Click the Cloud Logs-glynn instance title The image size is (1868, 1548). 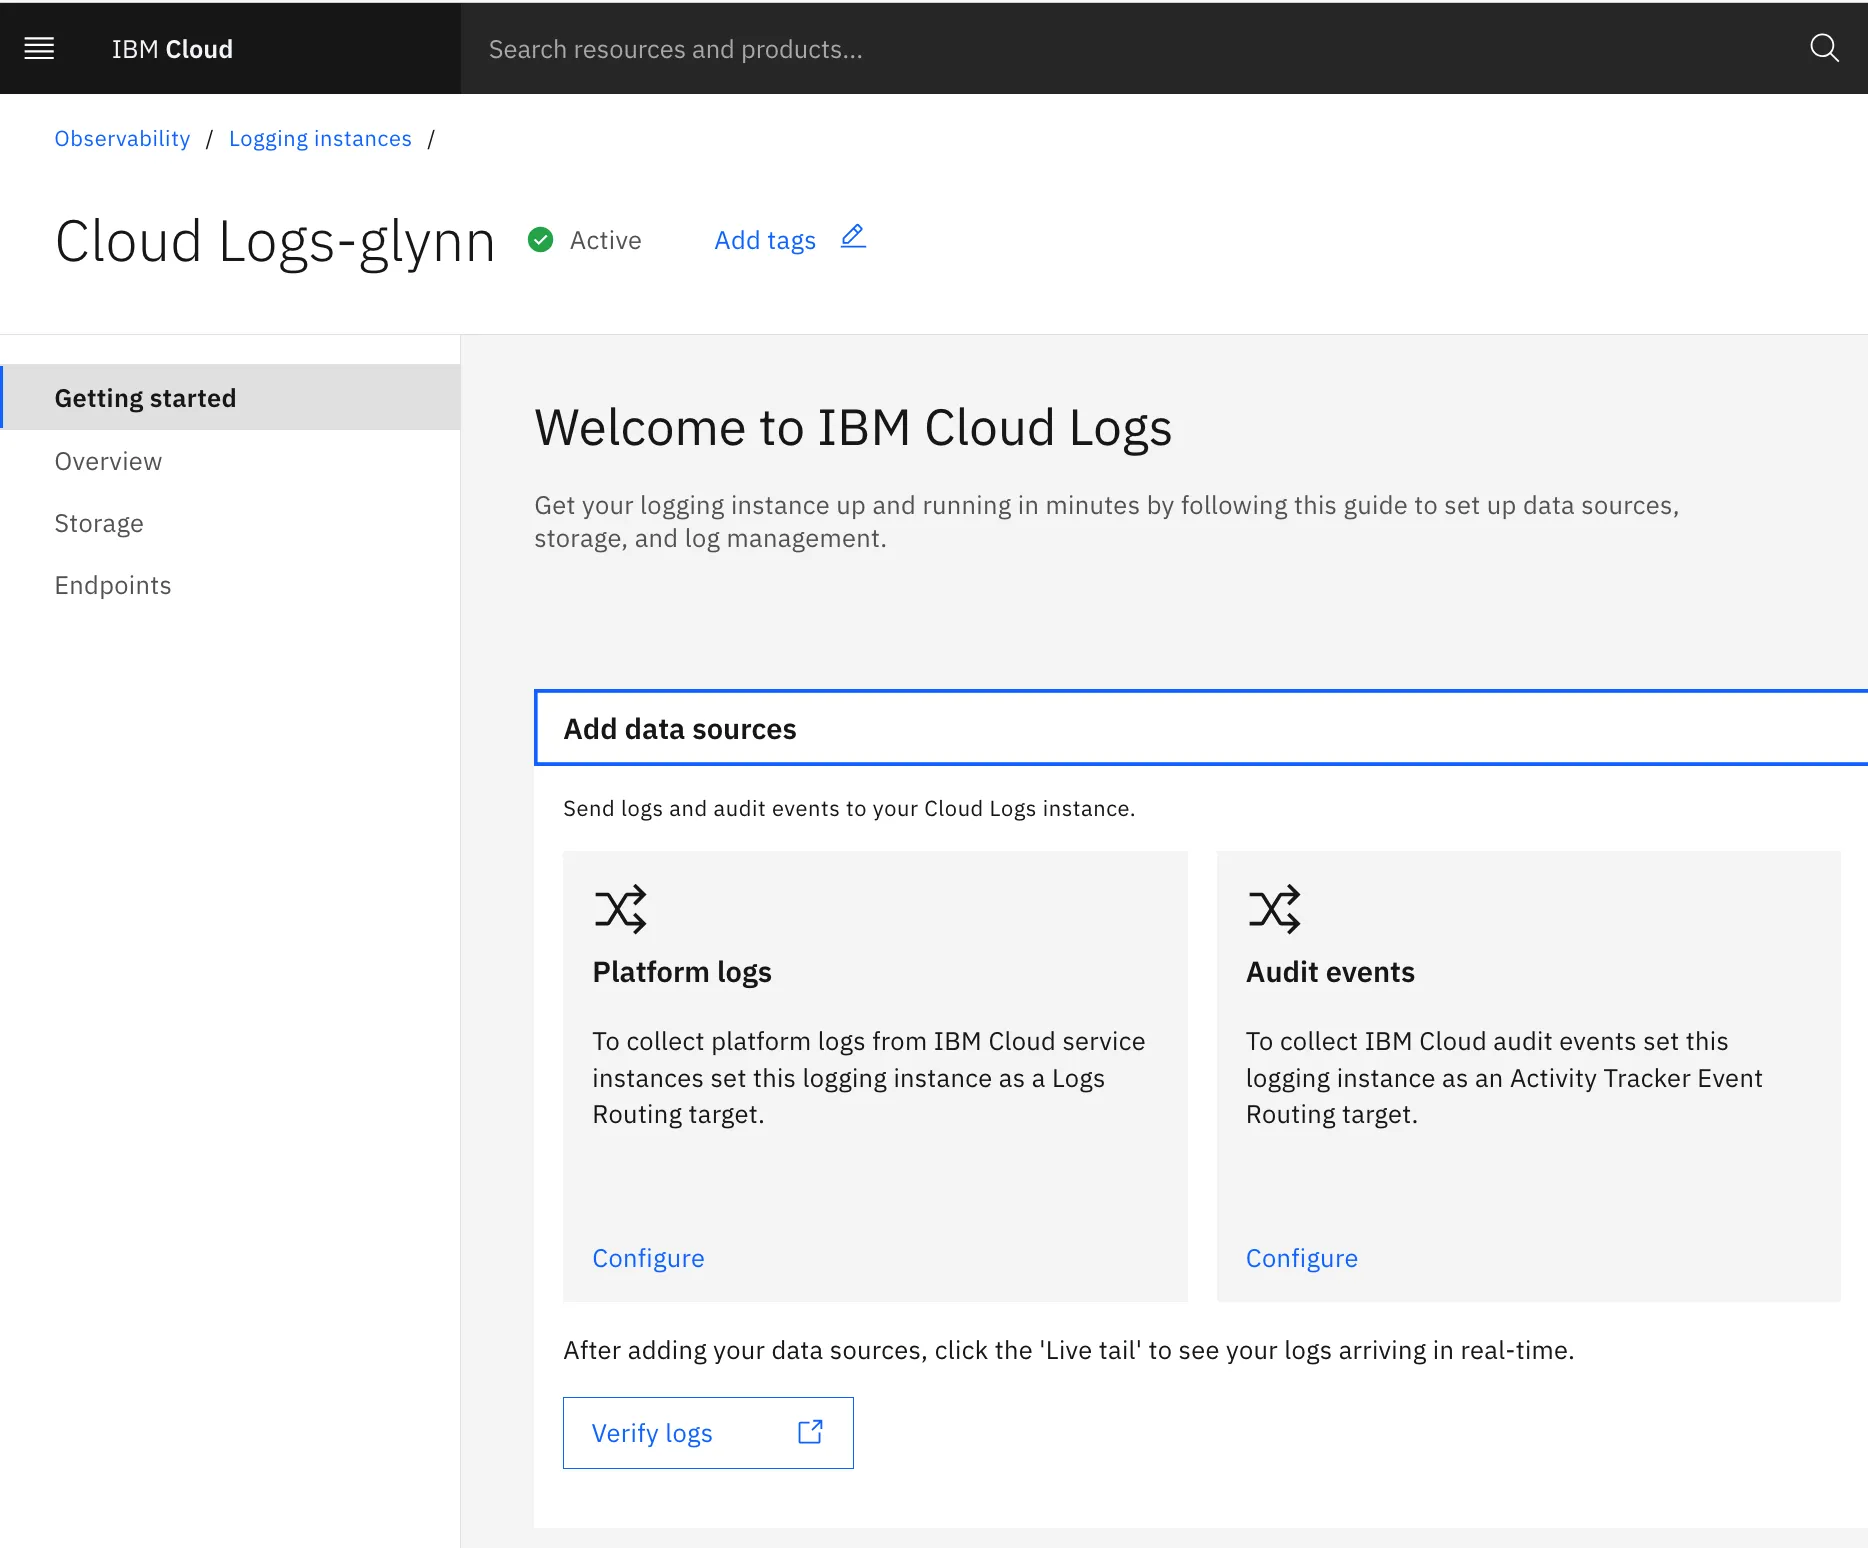coord(275,242)
